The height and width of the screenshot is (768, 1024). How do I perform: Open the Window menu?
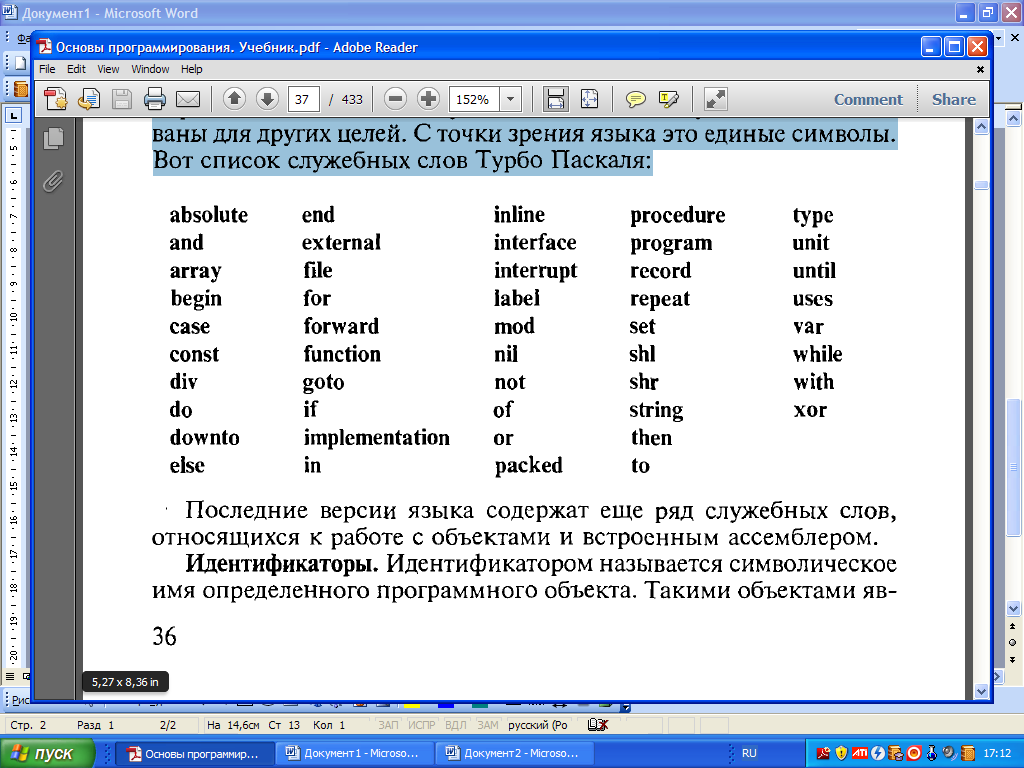150,69
